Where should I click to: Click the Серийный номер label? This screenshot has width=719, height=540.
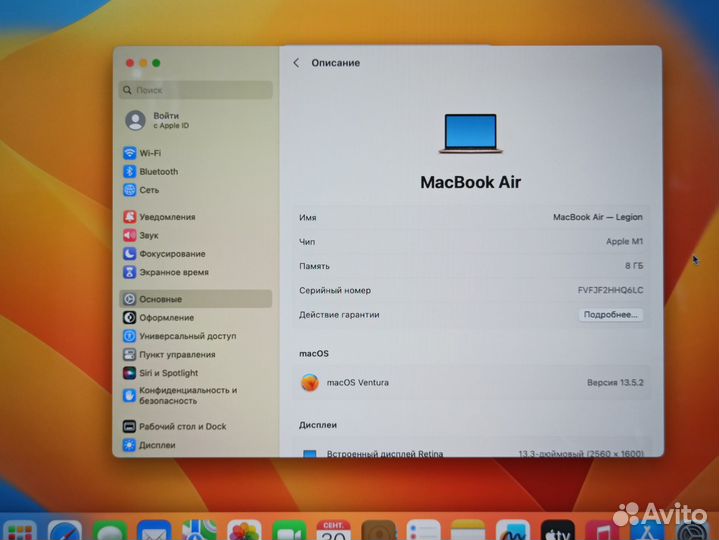(x=335, y=290)
